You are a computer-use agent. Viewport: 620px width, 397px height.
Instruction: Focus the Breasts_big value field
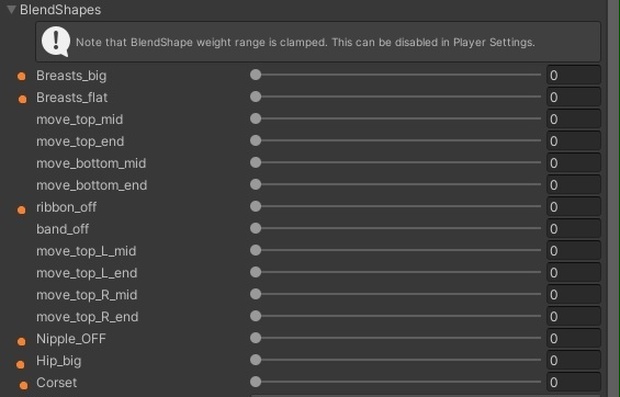click(x=573, y=75)
